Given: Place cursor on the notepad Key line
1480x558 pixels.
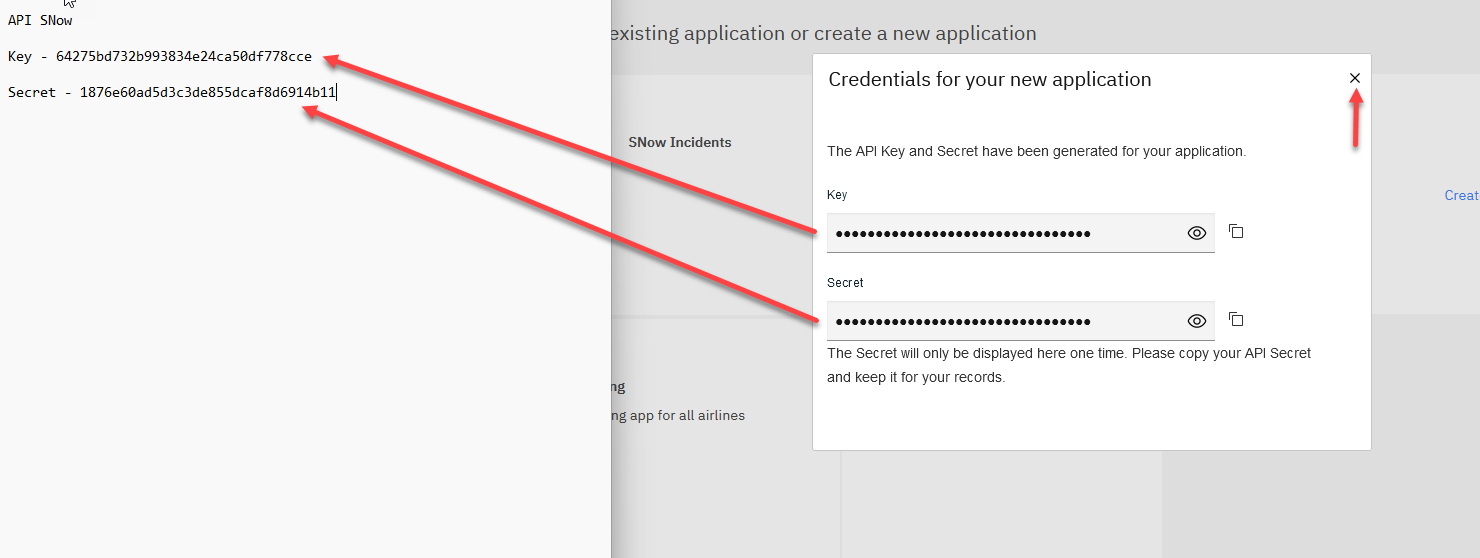Looking at the screenshot, I should coord(160,57).
